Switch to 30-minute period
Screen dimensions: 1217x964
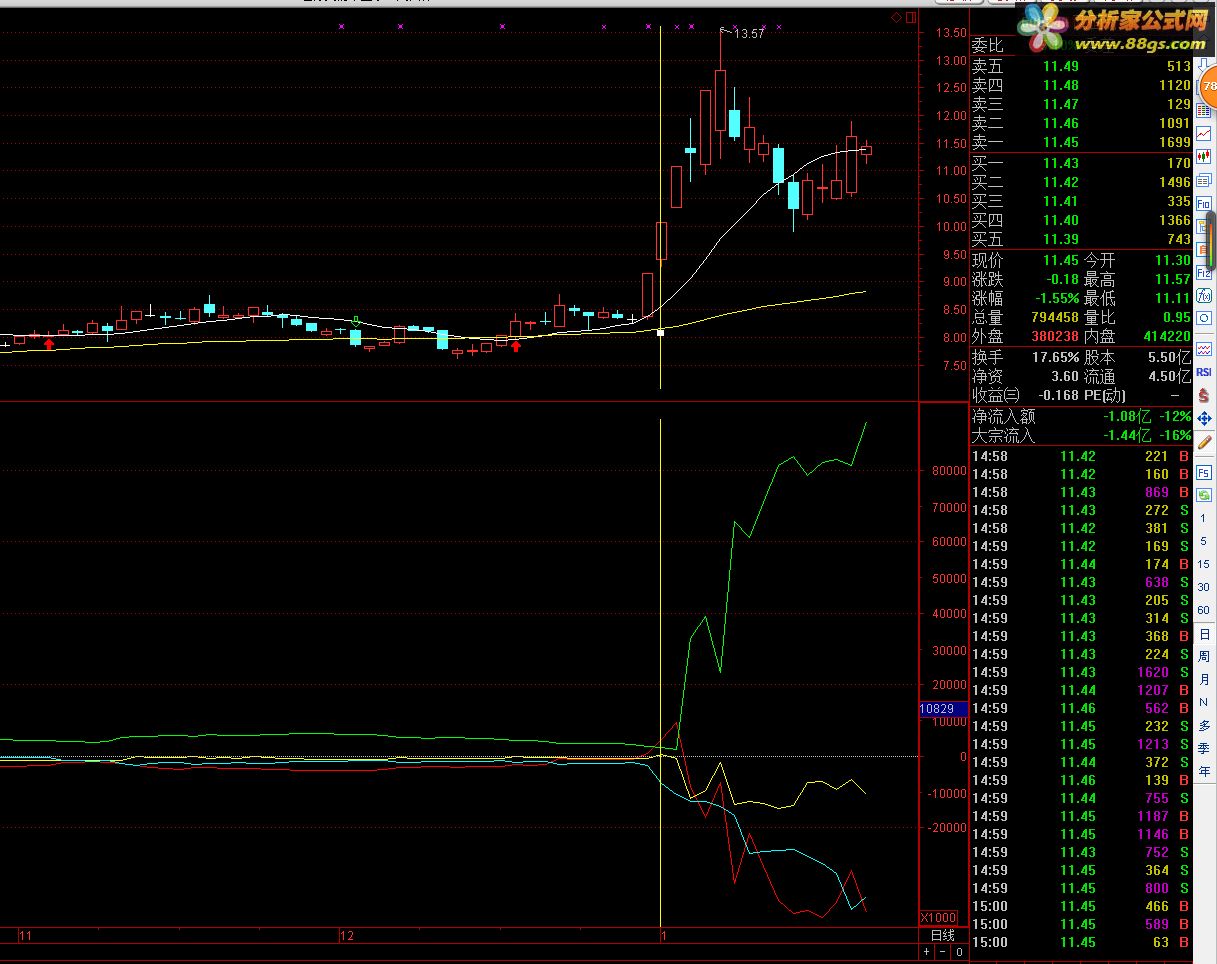pyautogui.click(x=1204, y=587)
